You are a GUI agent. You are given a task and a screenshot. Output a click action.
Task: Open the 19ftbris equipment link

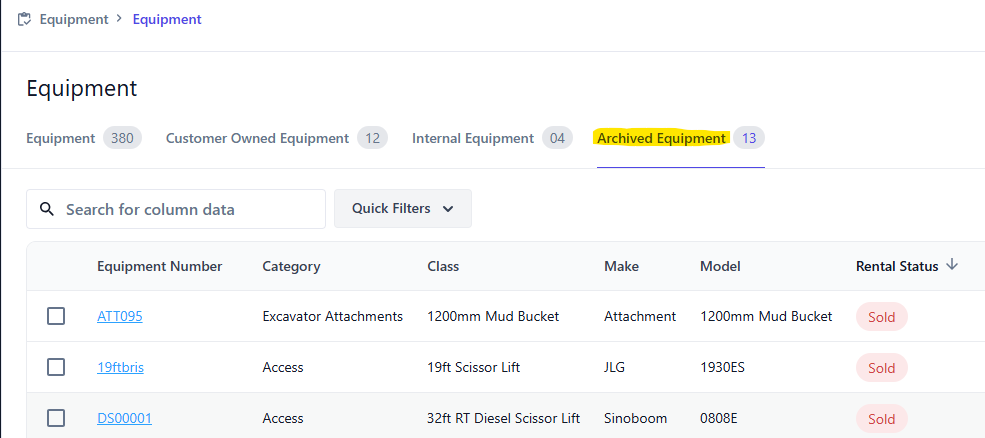point(121,368)
